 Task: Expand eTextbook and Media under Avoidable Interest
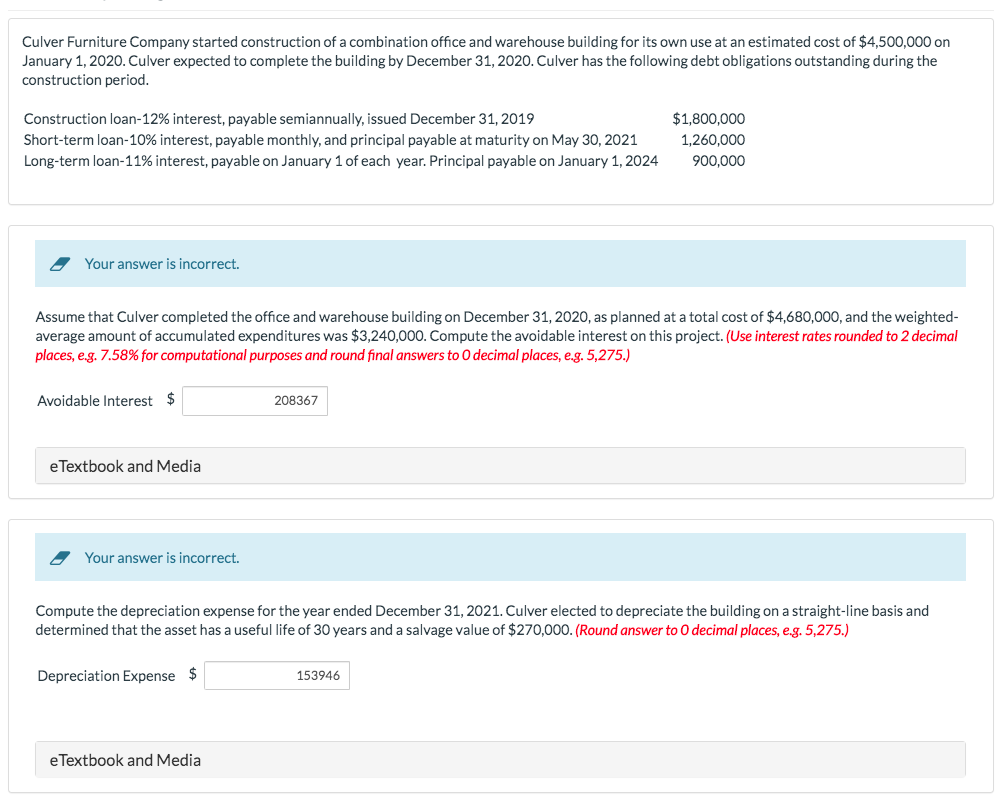500,466
